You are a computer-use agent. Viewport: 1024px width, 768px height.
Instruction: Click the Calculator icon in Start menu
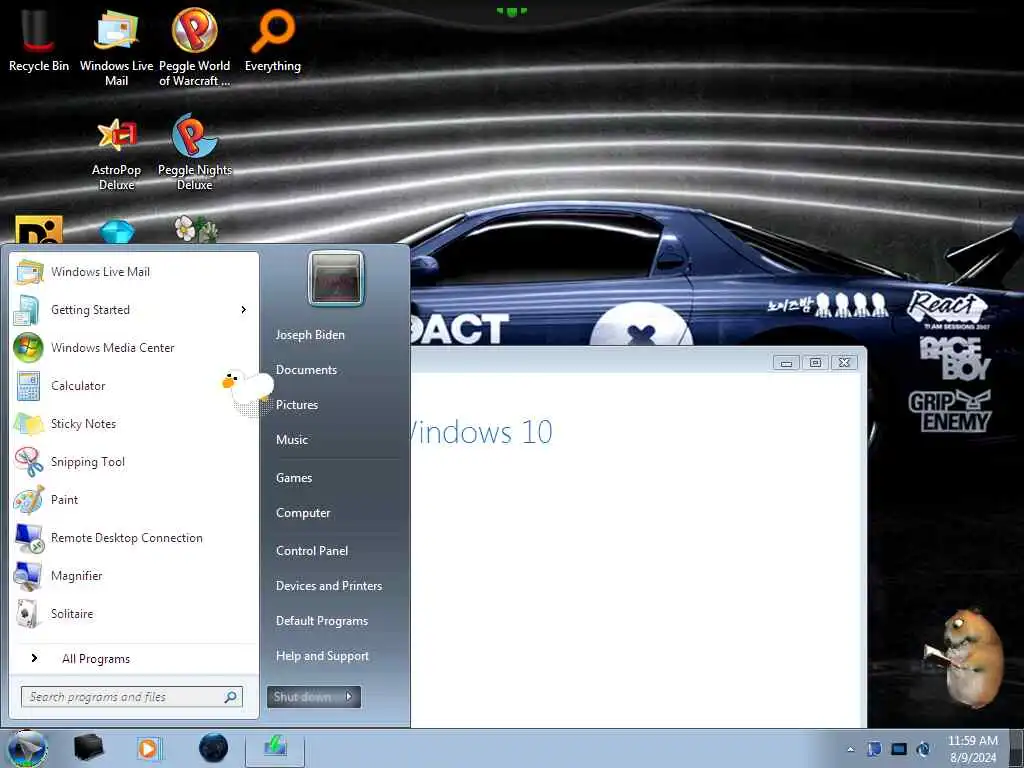28,386
